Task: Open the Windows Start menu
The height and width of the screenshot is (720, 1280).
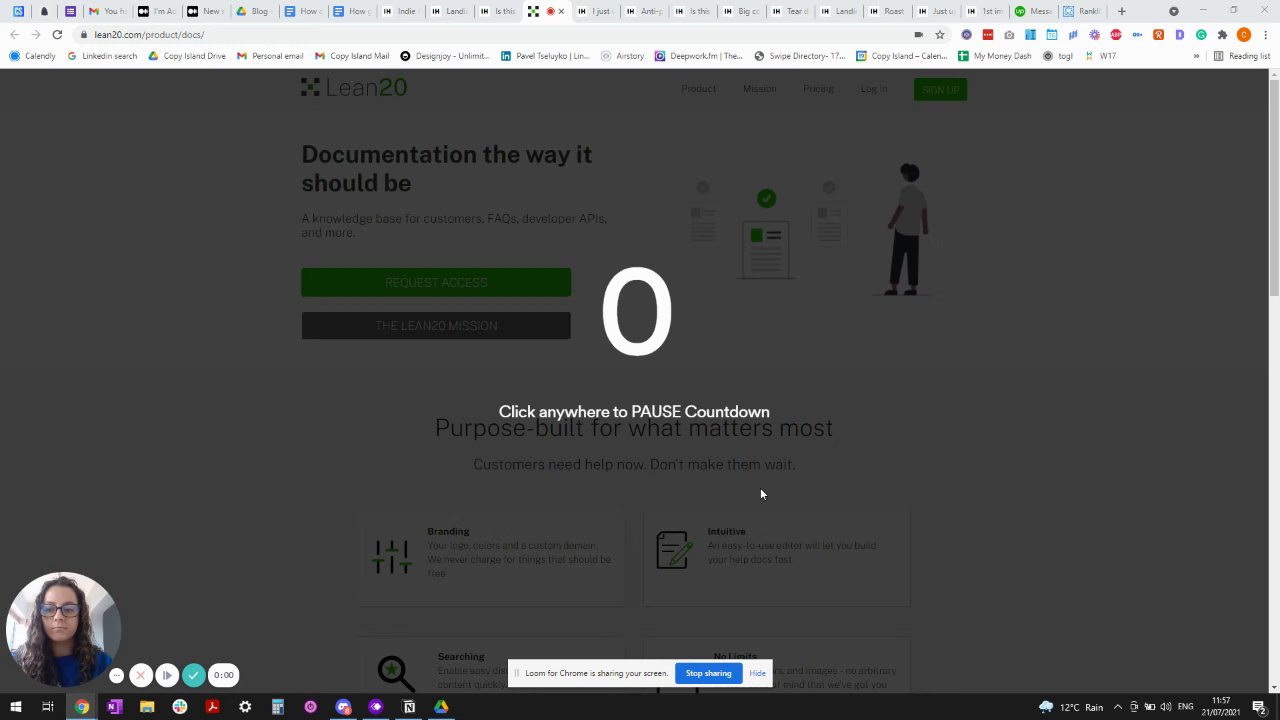Action: click(15, 707)
